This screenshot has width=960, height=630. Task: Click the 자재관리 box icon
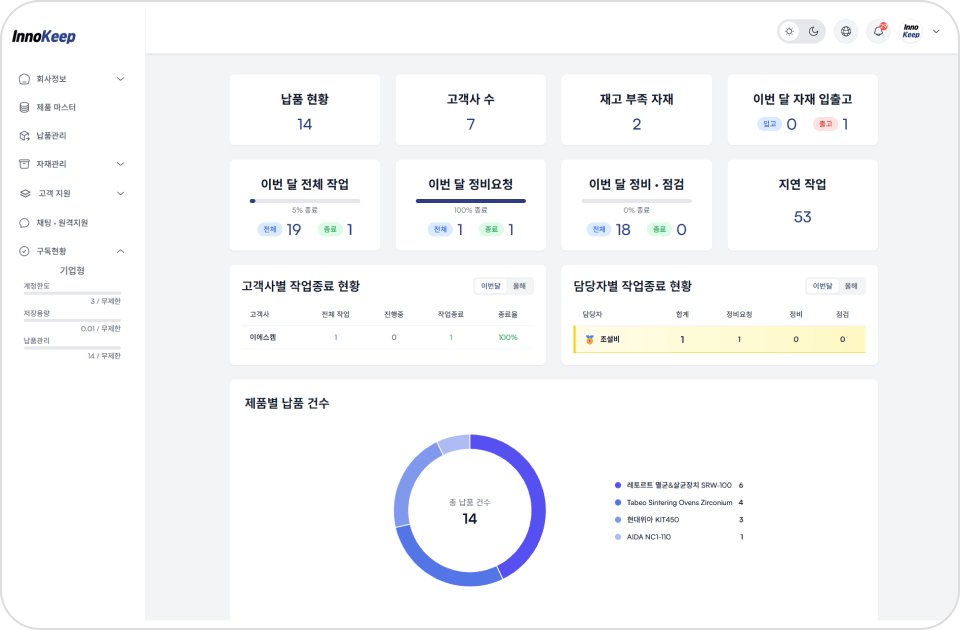[x=23, y=162]
